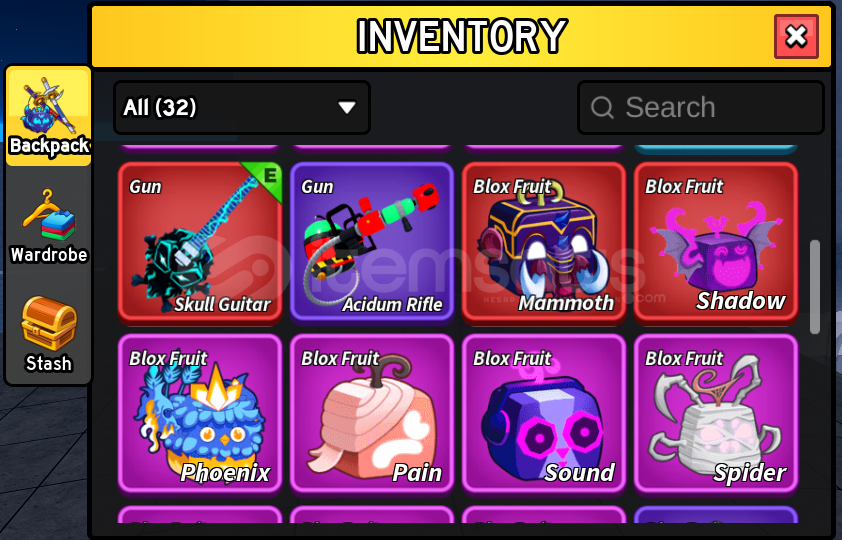
Task: Choose the Pain Blox Fruit
Action: [x=372, y=413]
